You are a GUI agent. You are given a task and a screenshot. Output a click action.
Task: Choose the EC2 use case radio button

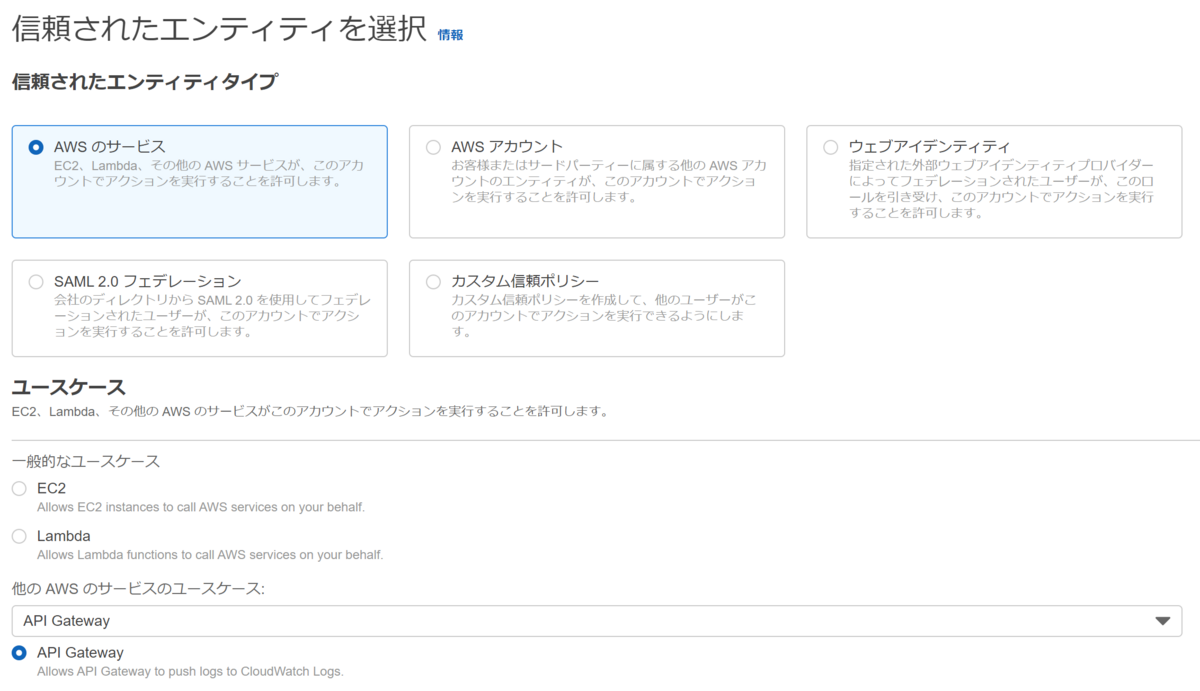[19, 489]
